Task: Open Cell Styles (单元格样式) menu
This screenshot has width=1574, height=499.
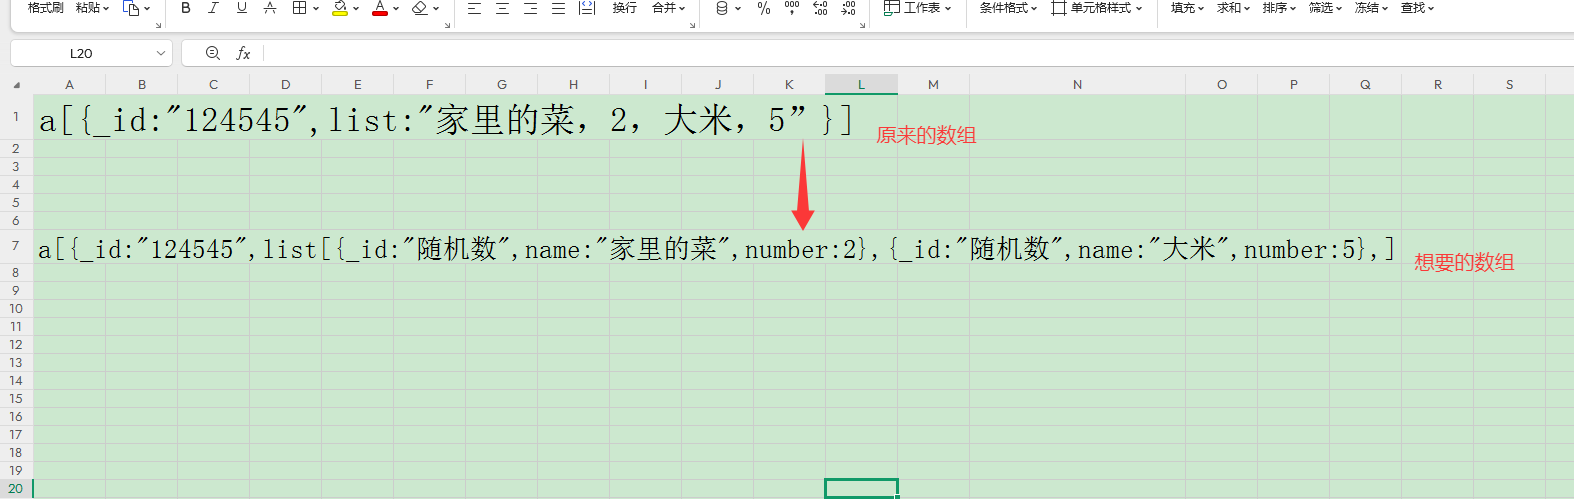Action: [x=1096, y=8]
